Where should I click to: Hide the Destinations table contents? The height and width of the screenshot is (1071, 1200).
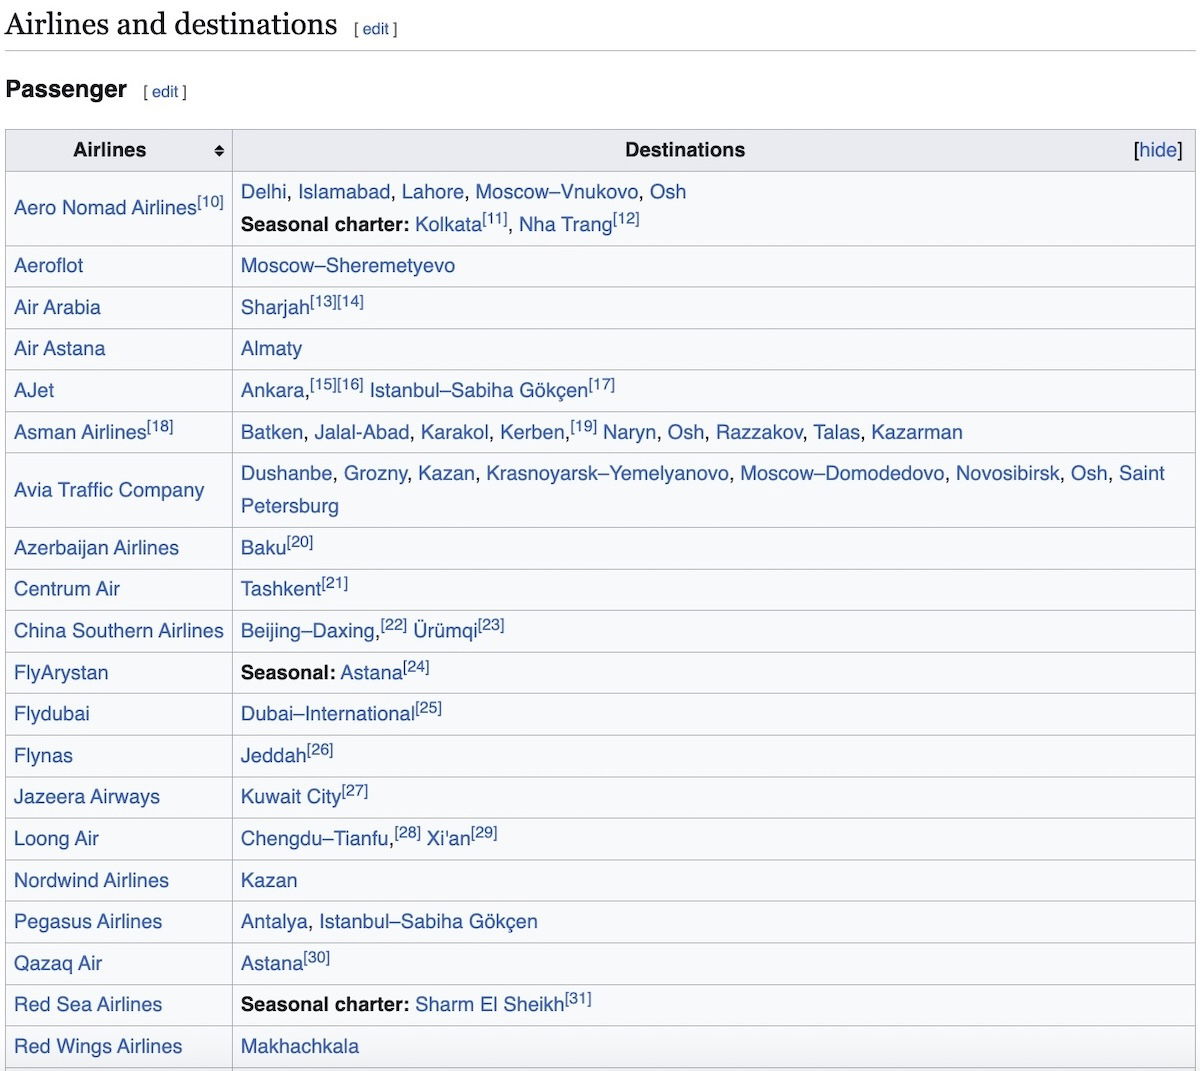coord(1158,150)
